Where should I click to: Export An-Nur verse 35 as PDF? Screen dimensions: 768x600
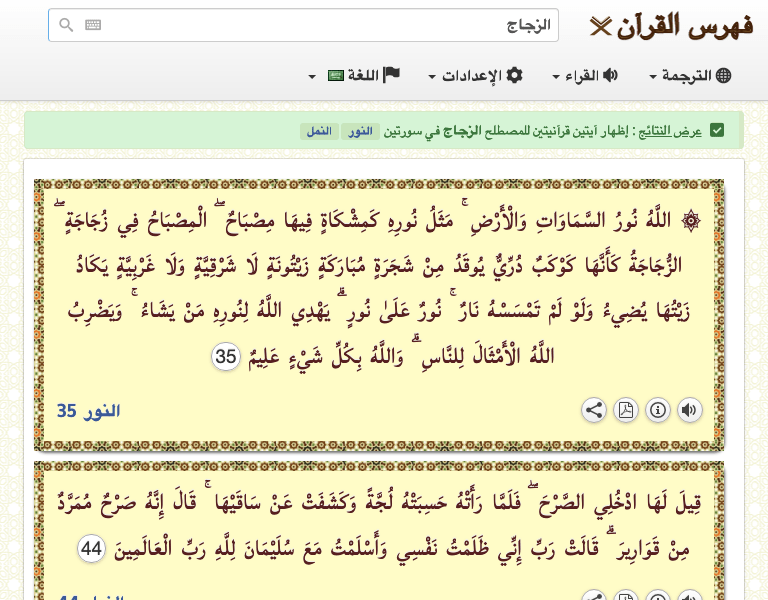[626, 410]
